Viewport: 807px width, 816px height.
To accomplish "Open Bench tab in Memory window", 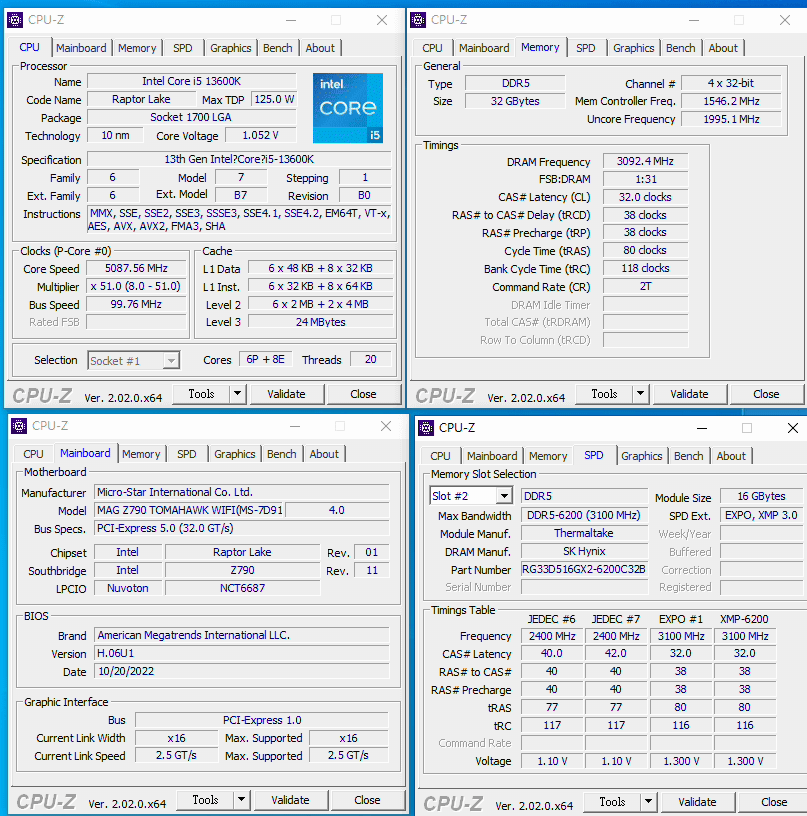I will pos(681,48).
